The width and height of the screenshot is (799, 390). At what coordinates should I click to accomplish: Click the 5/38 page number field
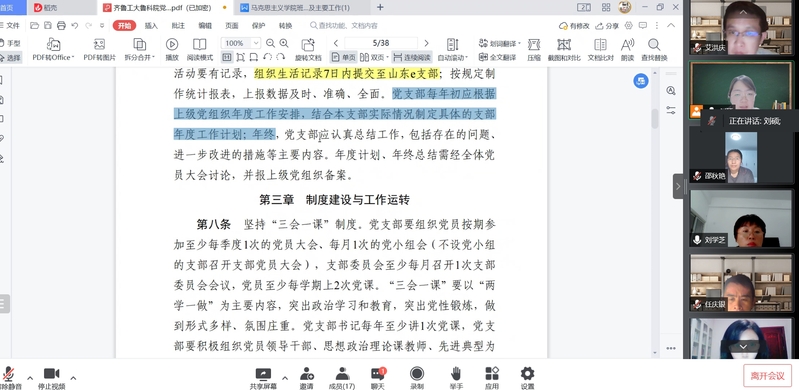[x=381, y=43]
